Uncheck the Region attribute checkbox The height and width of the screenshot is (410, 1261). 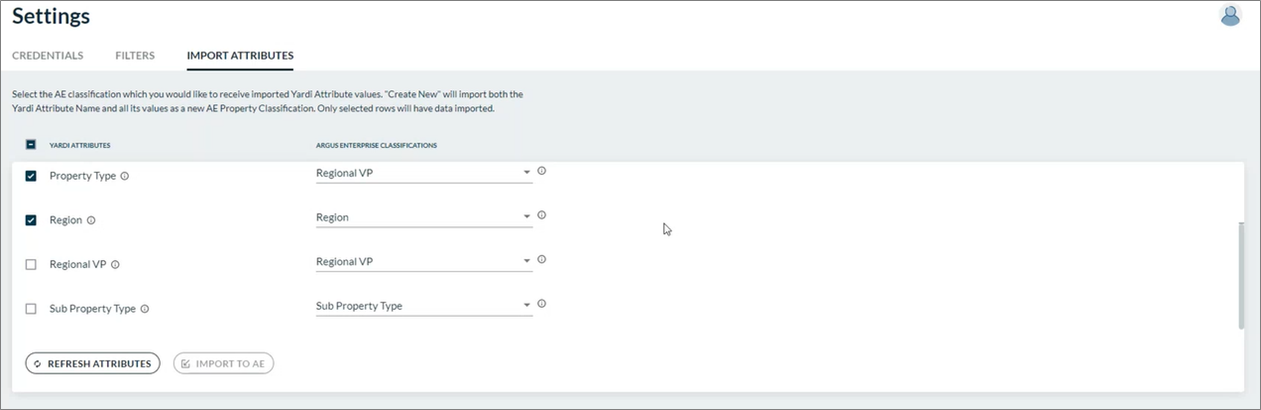pos(31,220)
